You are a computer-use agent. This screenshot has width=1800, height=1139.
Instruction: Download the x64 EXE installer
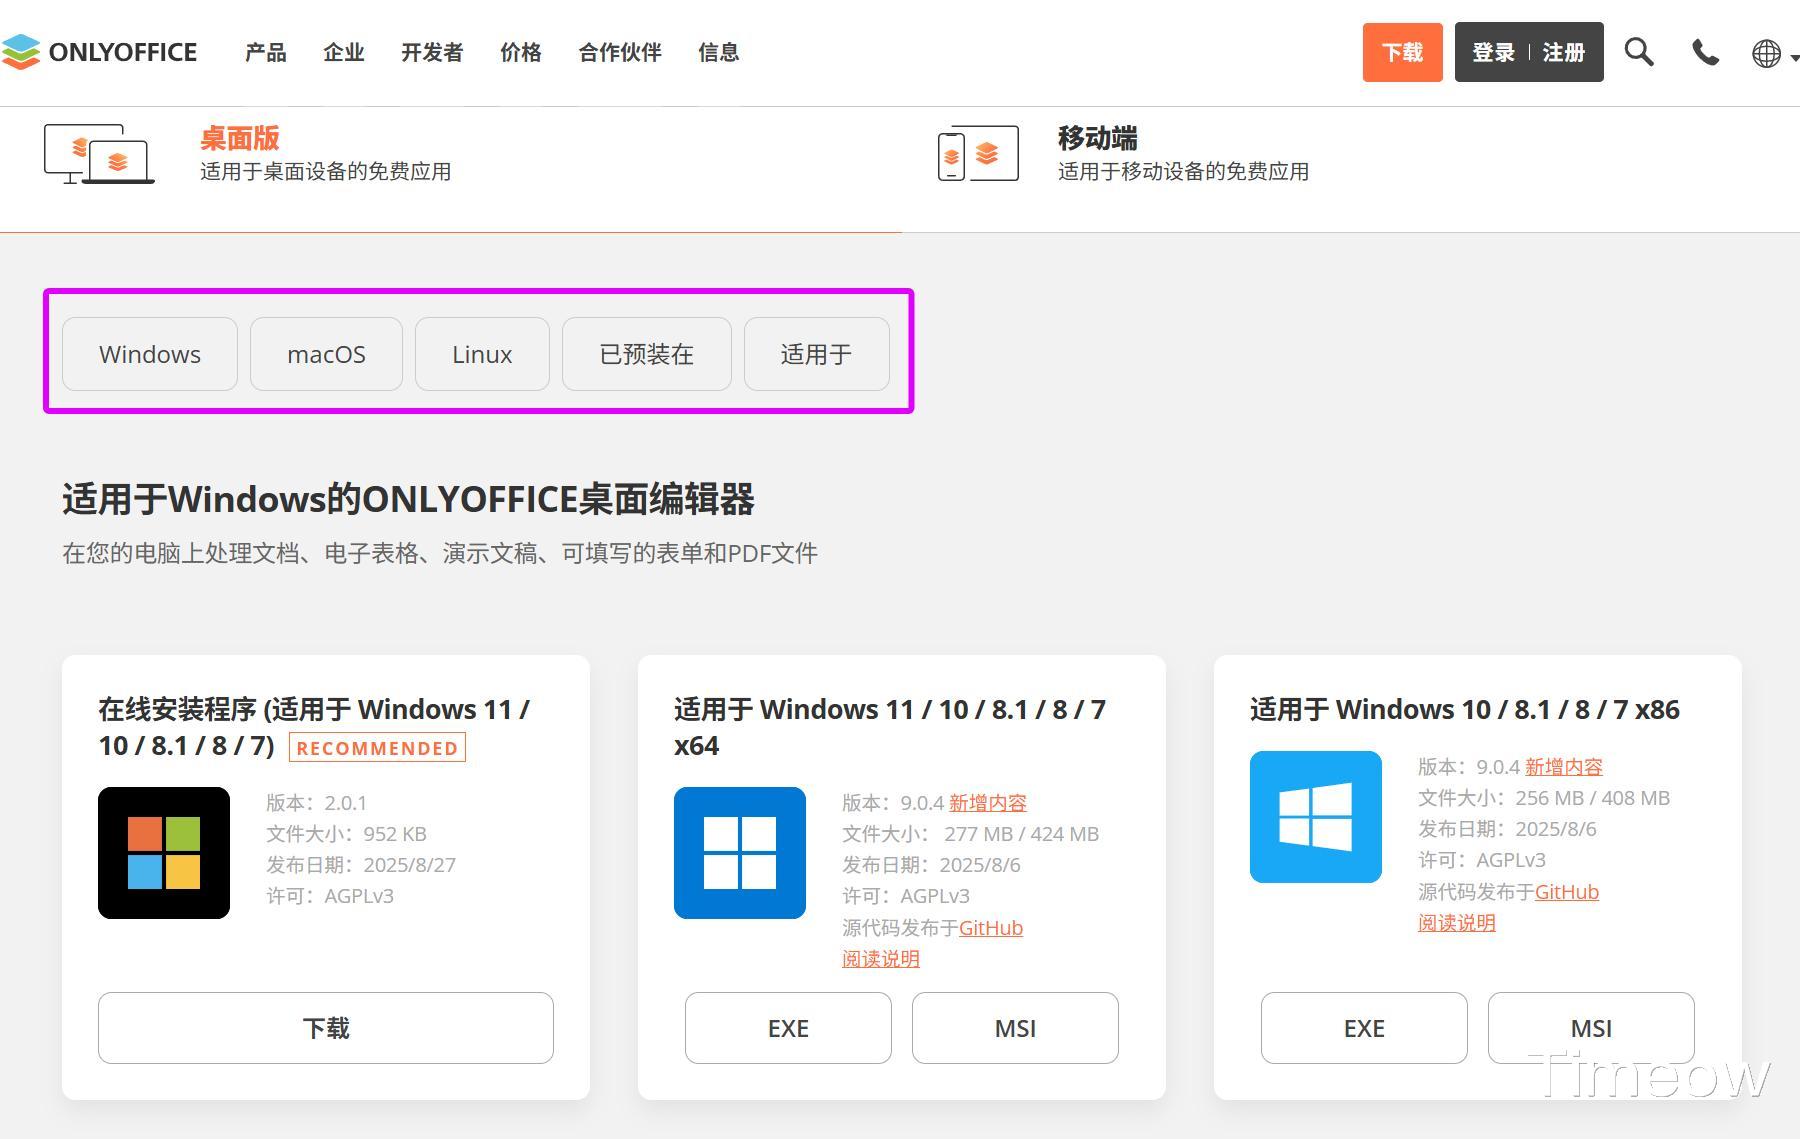(x=788, y=1028)
